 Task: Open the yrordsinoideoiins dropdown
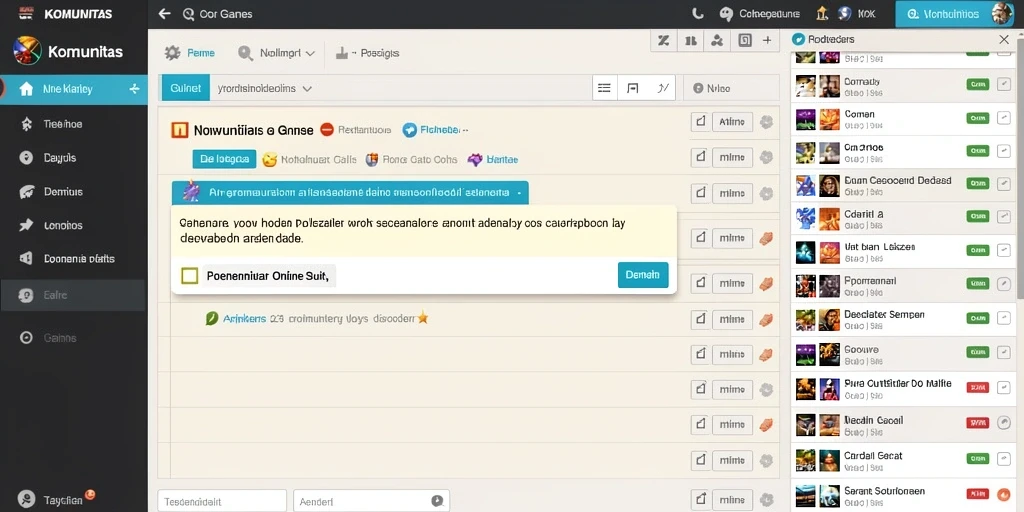tap(306, 88)
